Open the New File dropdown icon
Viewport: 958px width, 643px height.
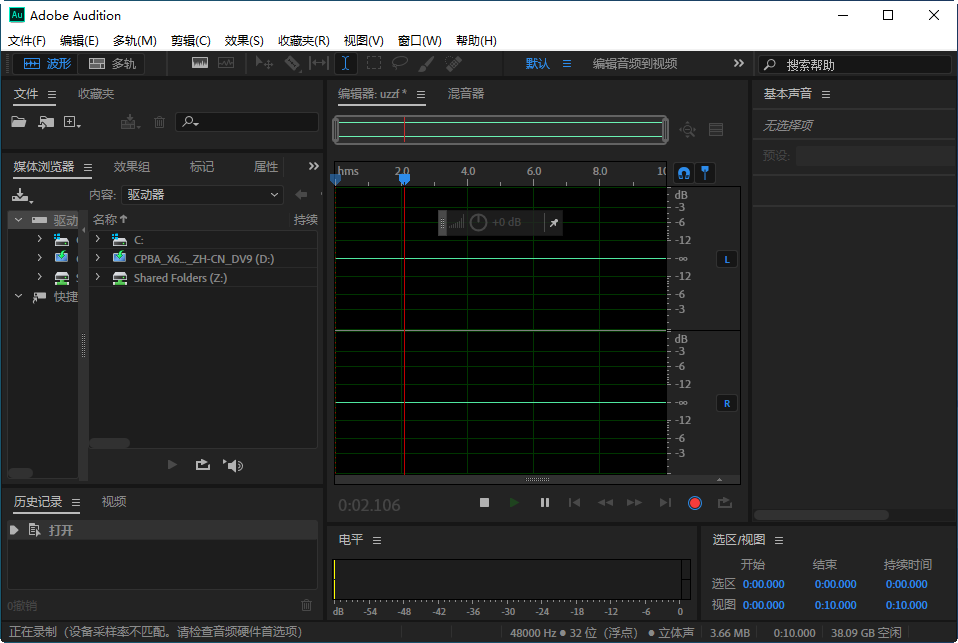(x=72, y=122)
